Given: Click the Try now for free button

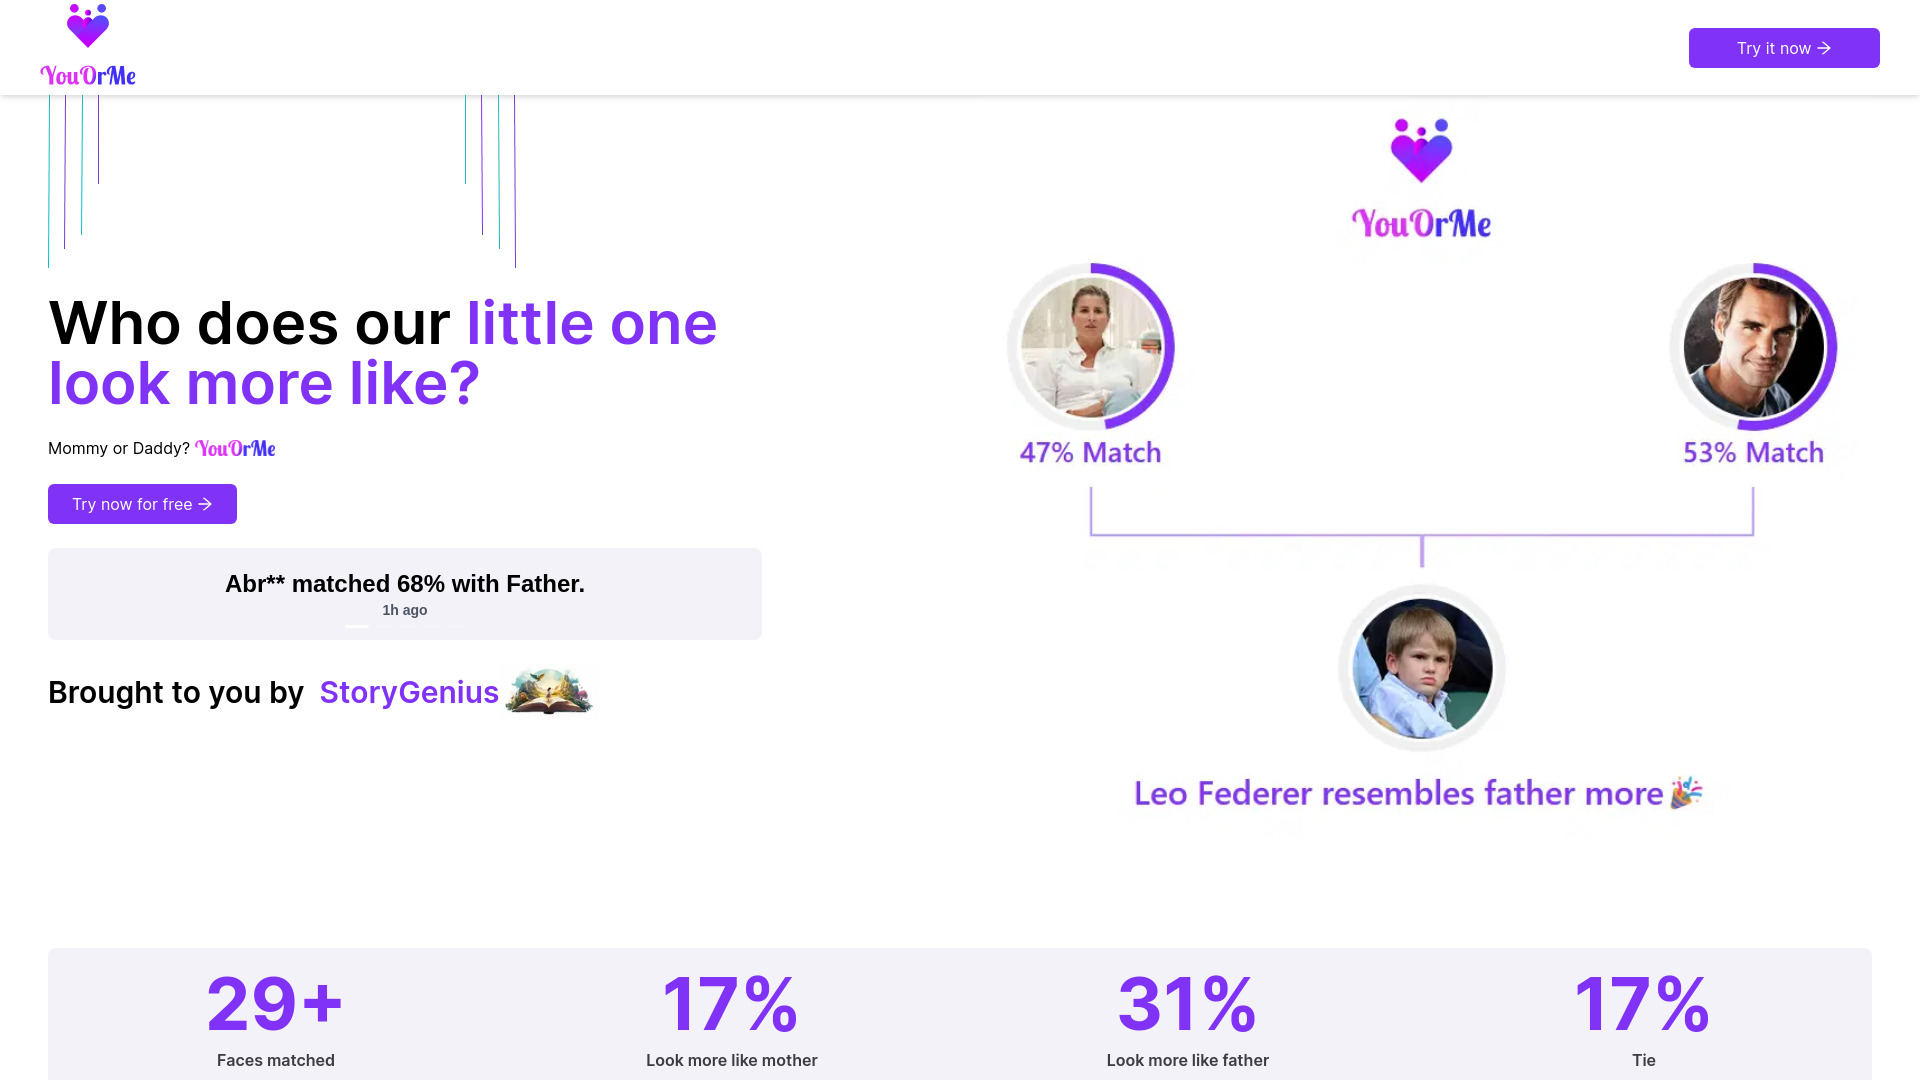Looking at the screenshot, I should (x=142, y=504).
